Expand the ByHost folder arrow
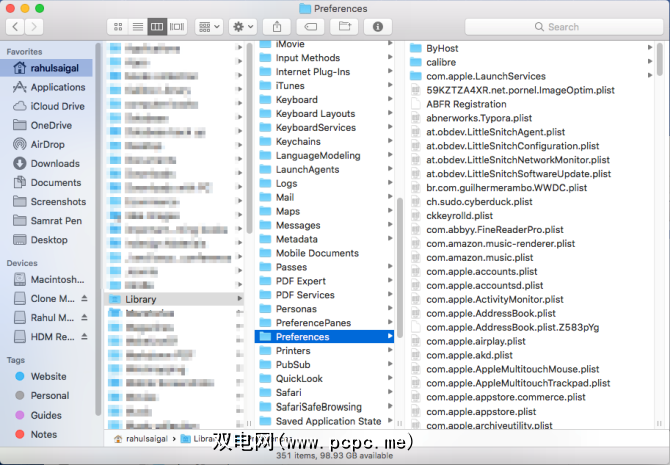Screen dimensions: 670x465 tap(649, 48)
